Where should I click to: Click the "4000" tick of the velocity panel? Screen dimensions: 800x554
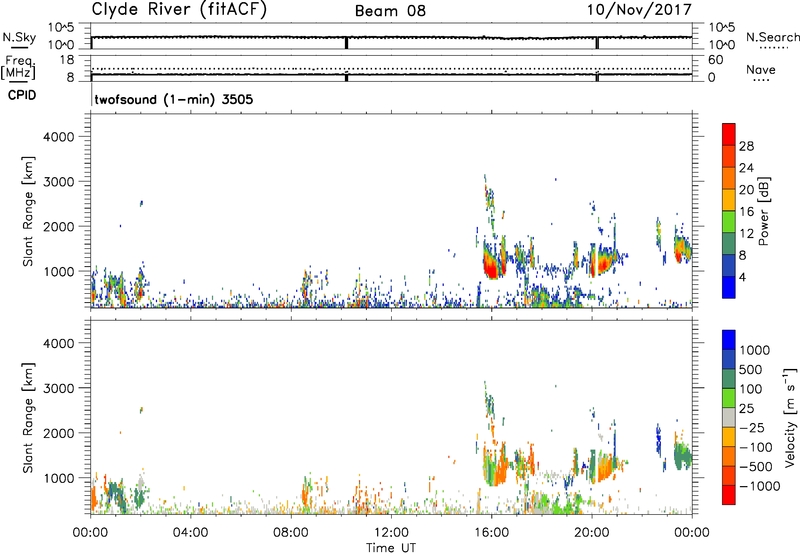click(x=58, y=343)
